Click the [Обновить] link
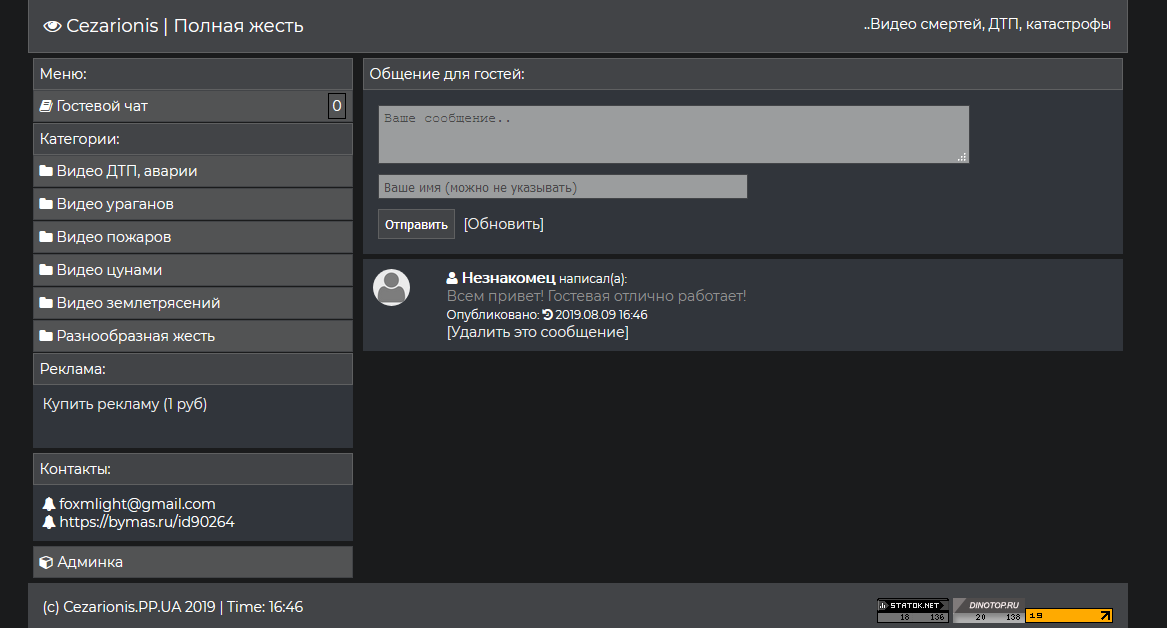 [x=503, y=224]
